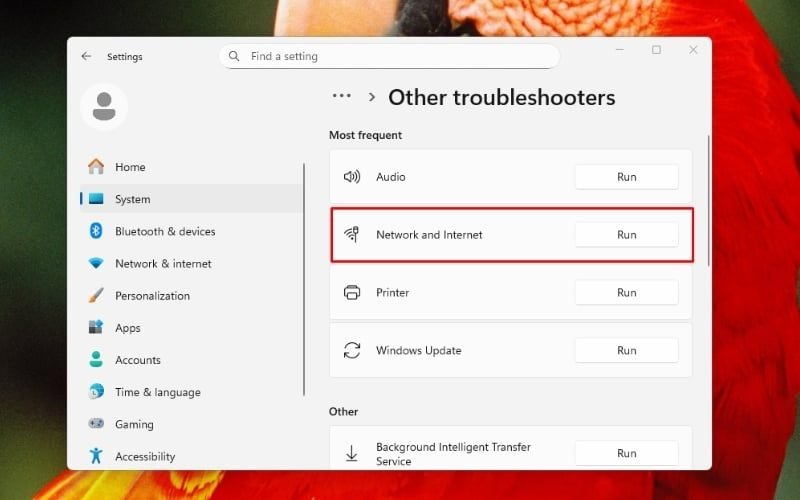Open Personalization settings
The image size is (800, 500).
pyautogui.click(x=192, y=295)
